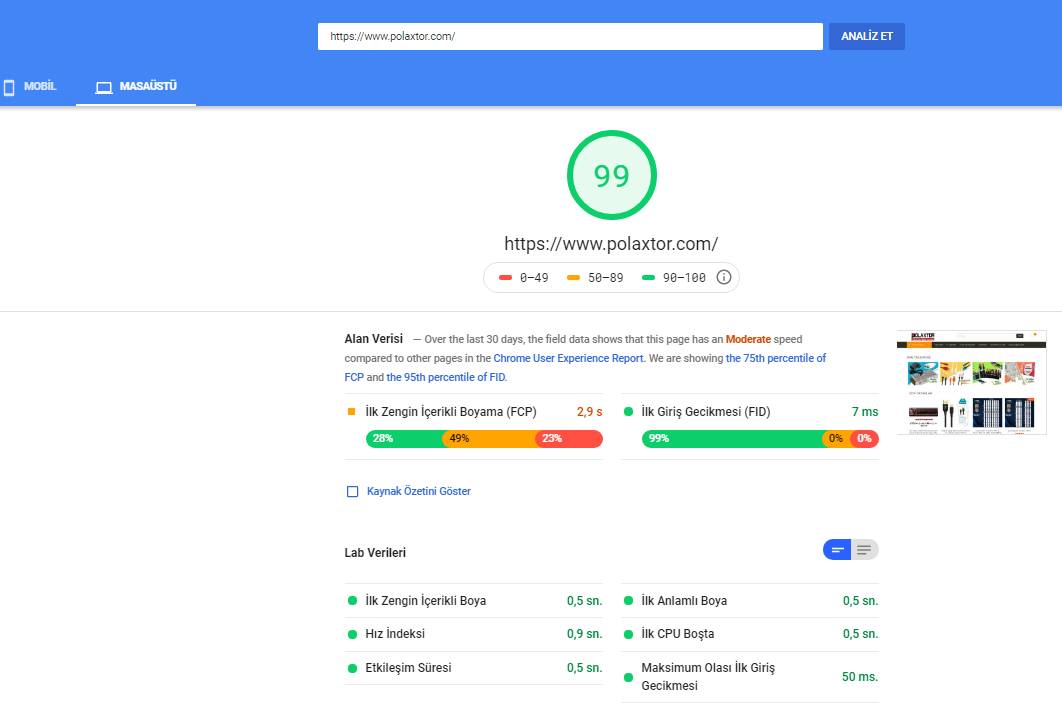Click the laptop icon in the MASAÜSTÜ tab
Screen dimensions: 1062x727
(x=104, y=87)
